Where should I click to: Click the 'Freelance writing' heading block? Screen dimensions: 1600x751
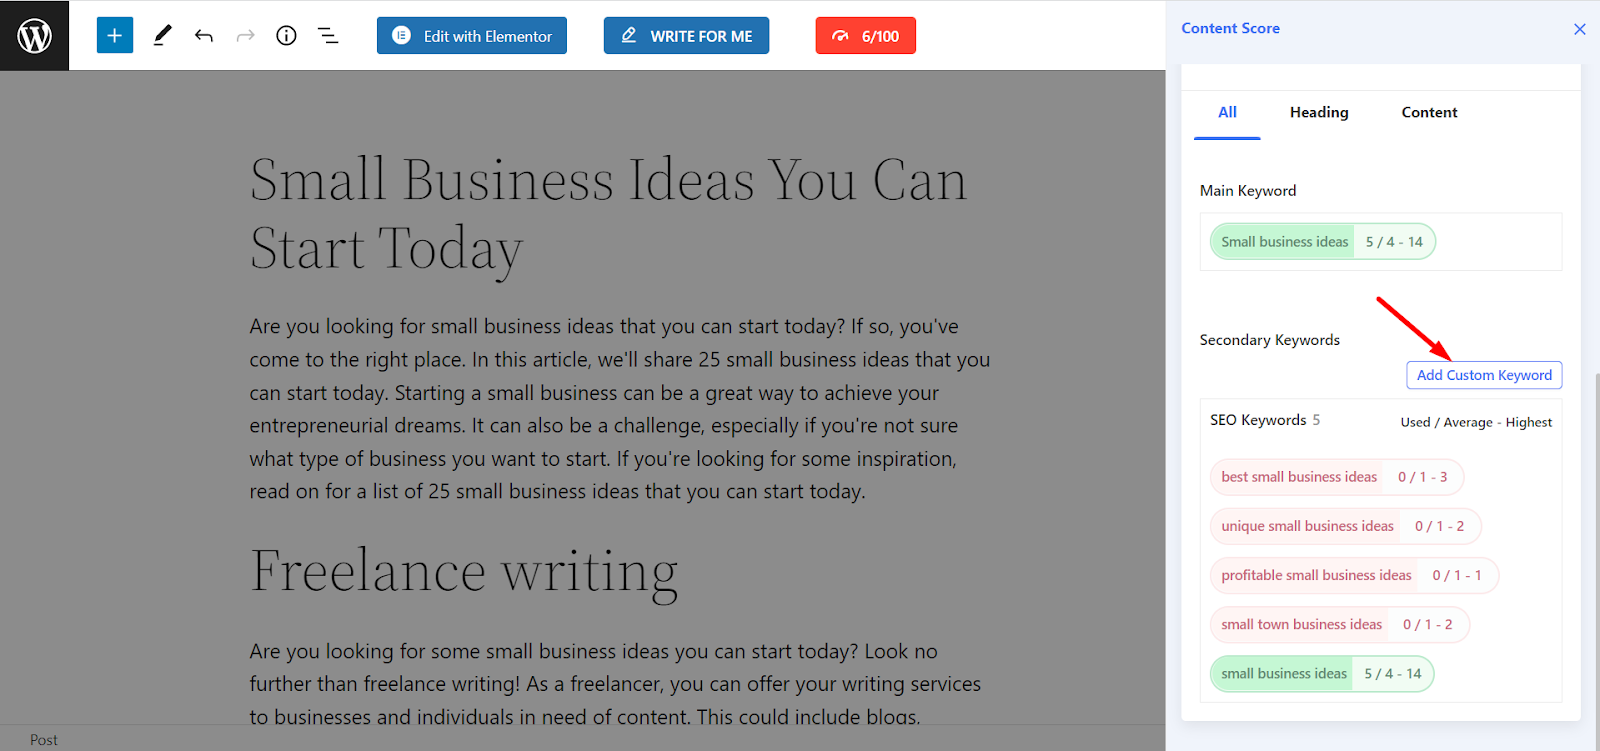pos(464,571)
